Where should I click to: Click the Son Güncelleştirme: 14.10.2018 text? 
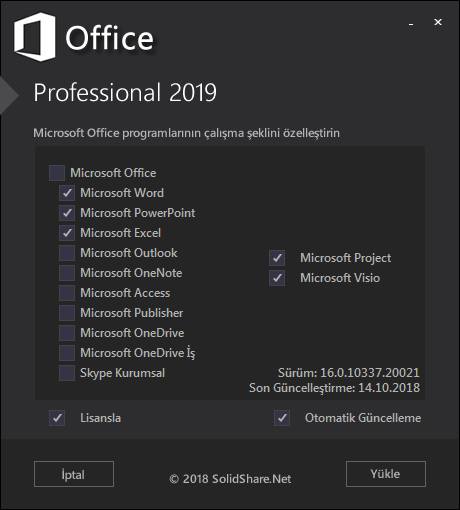(334, 388)
